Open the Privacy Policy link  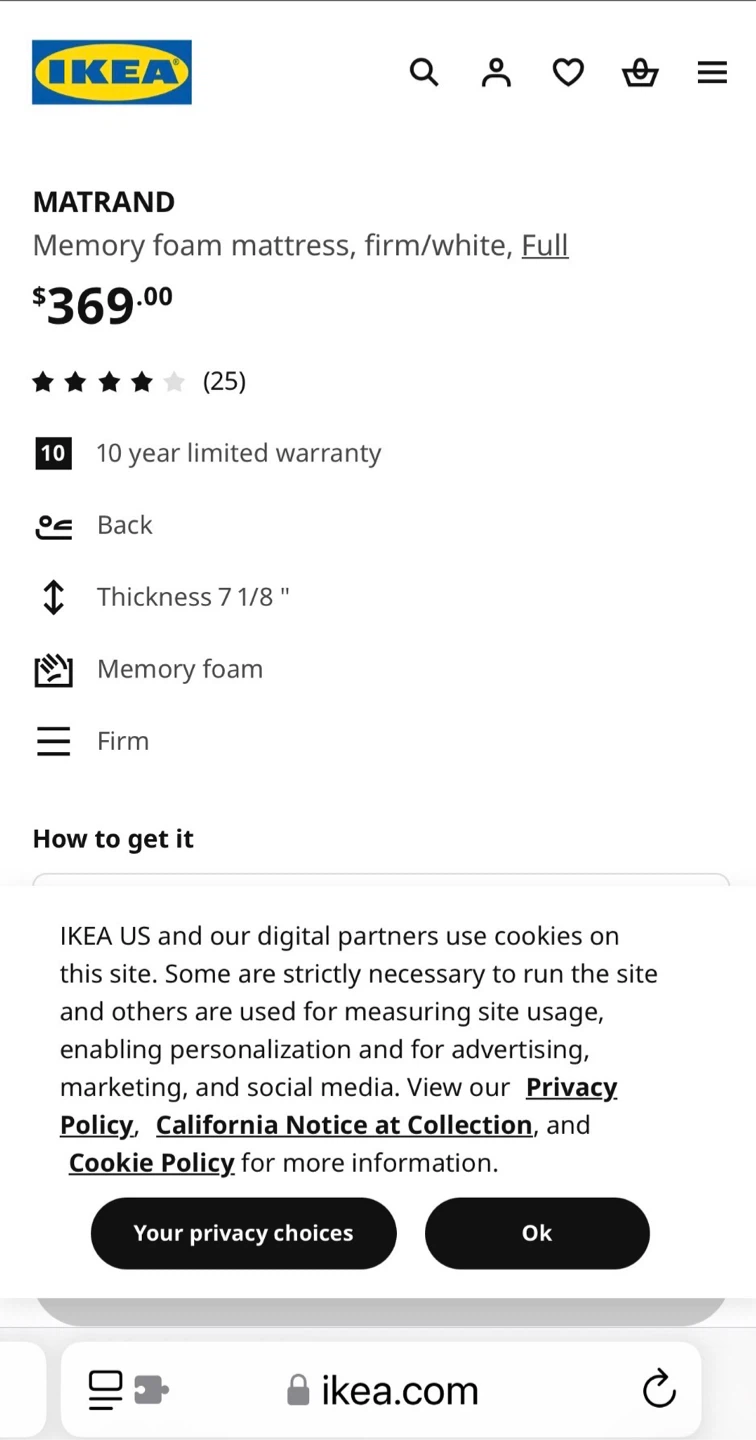click(571, 1087)
